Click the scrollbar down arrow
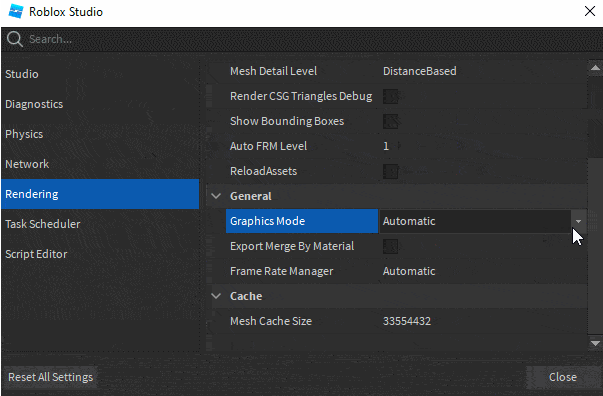Image resolution: width=603 pixels, height=396 pixels. (x=595, y=343)
